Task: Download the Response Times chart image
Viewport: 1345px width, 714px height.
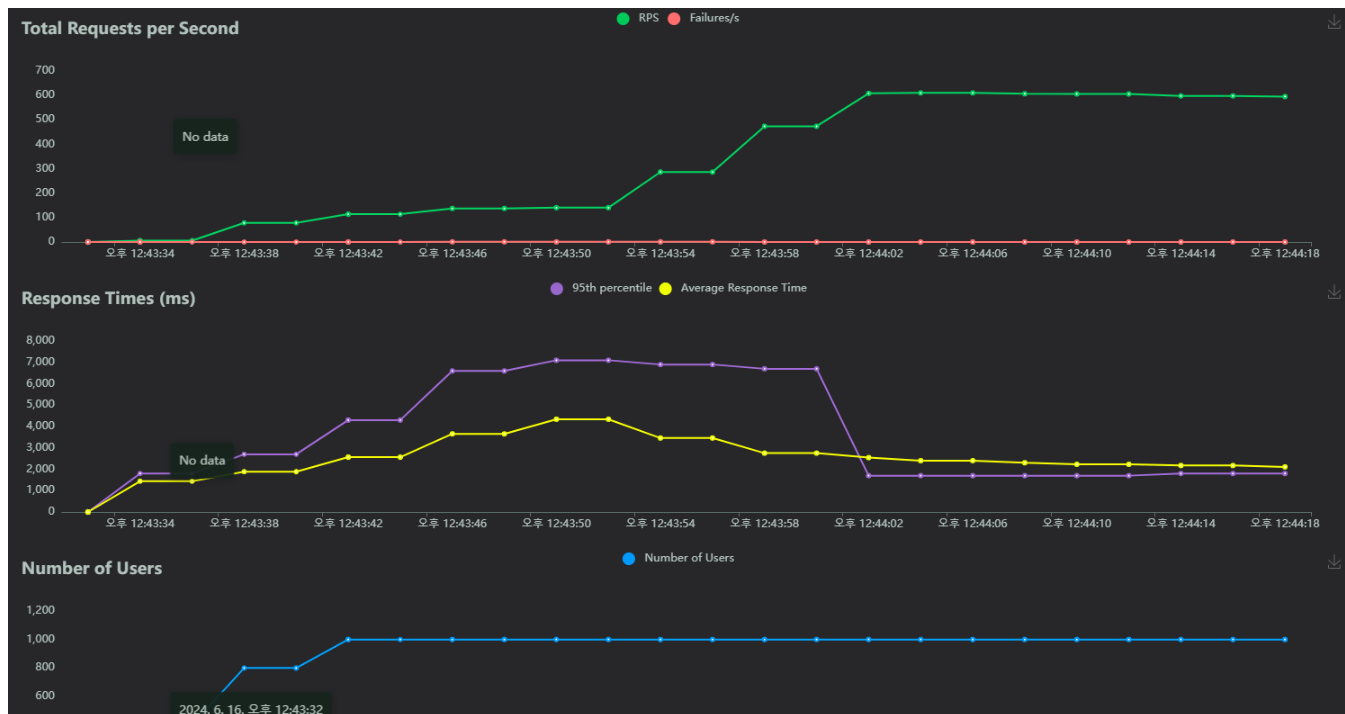Action: pyautogui.click(x=1333, y=292)
